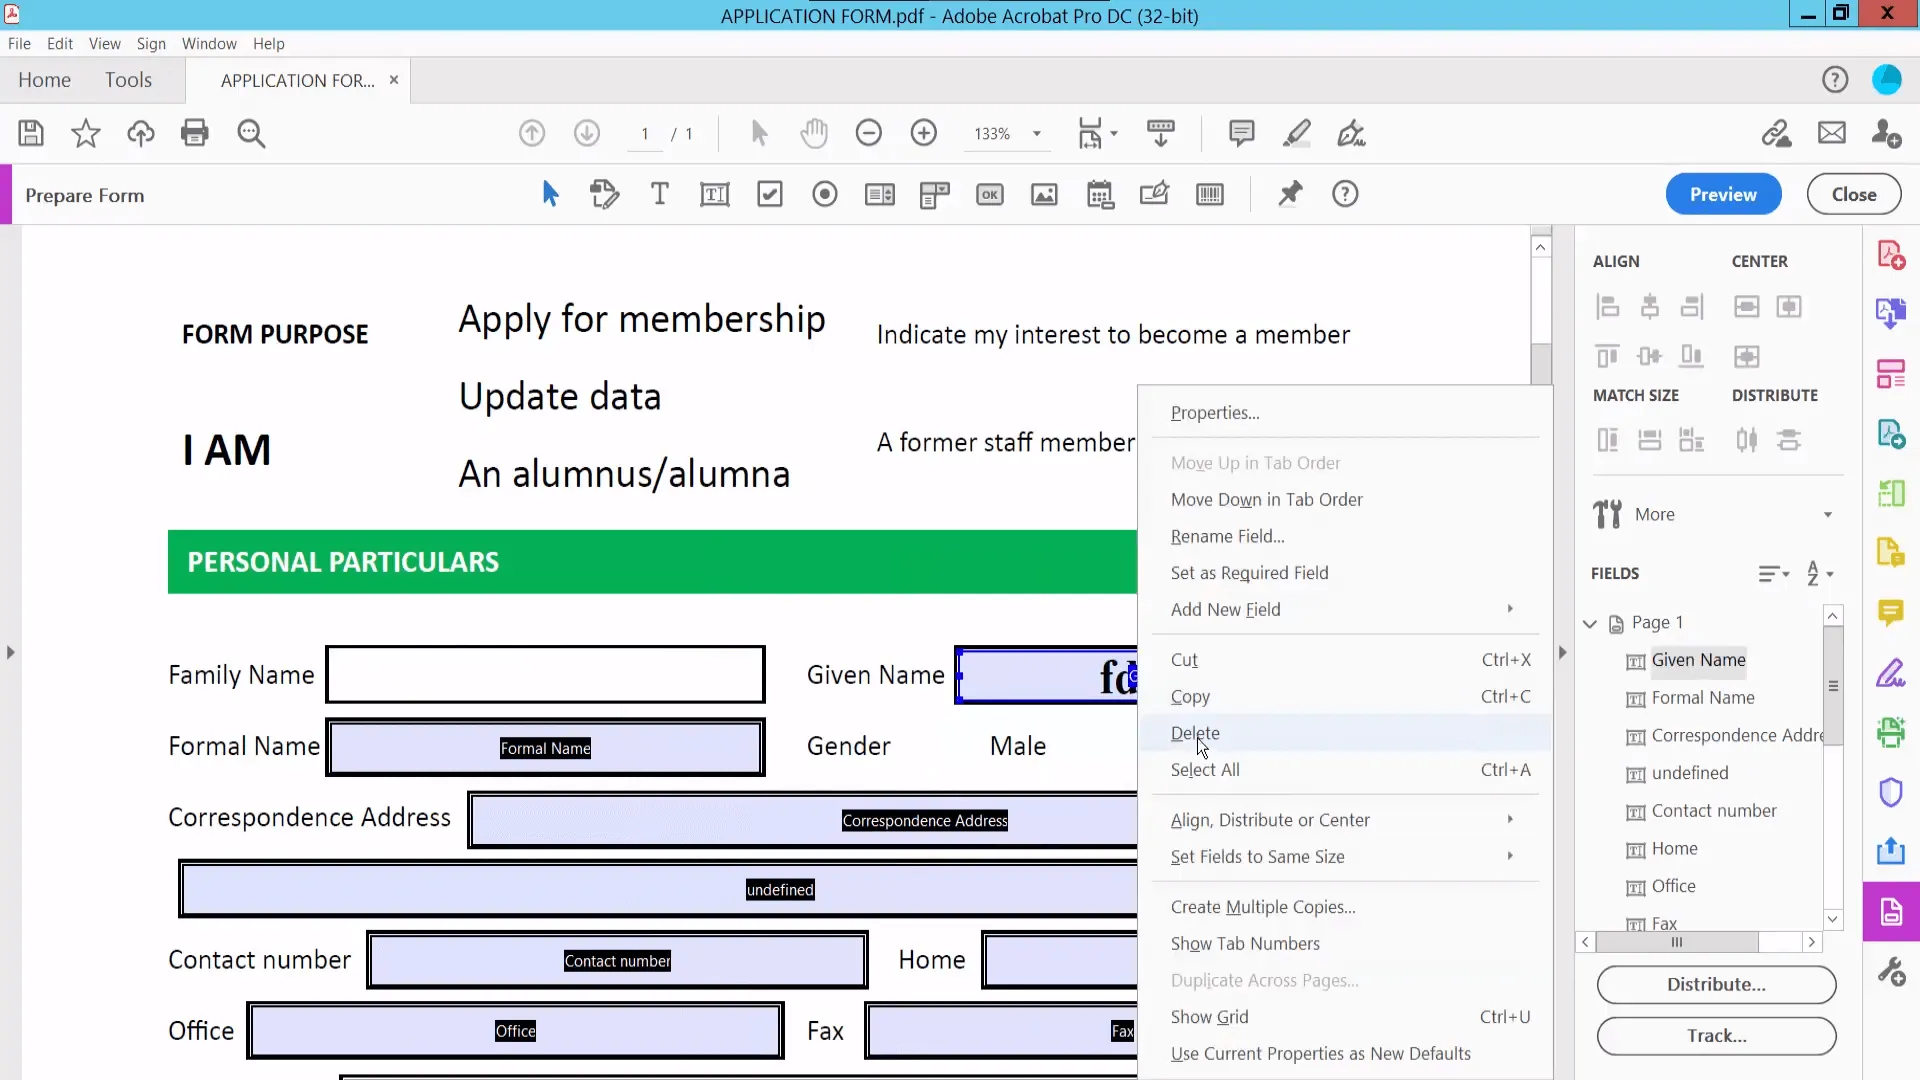
Task: Select the Checkbox tool in toolbar
Action: (770, 195)
